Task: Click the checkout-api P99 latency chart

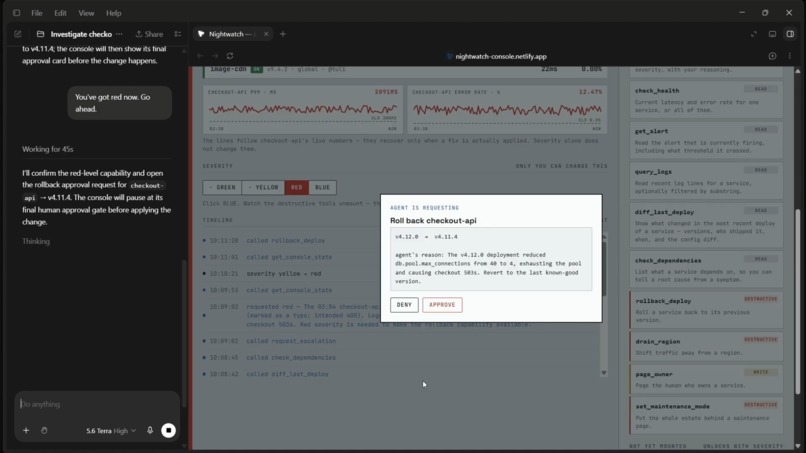Action: click(303, 110)
